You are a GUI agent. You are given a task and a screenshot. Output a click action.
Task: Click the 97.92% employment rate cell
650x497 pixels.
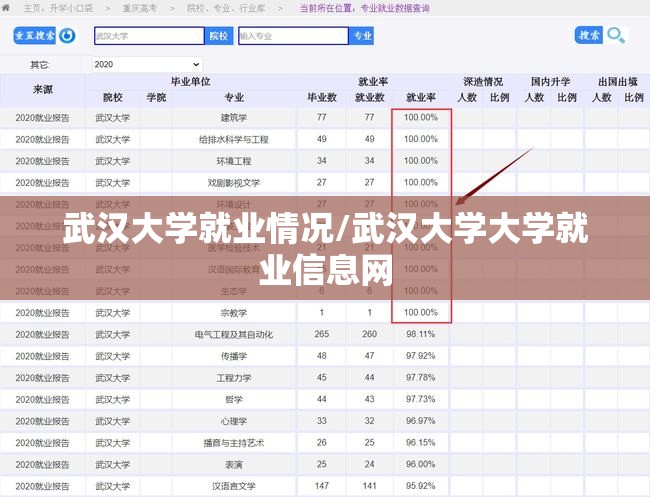[x=421, y=356]
